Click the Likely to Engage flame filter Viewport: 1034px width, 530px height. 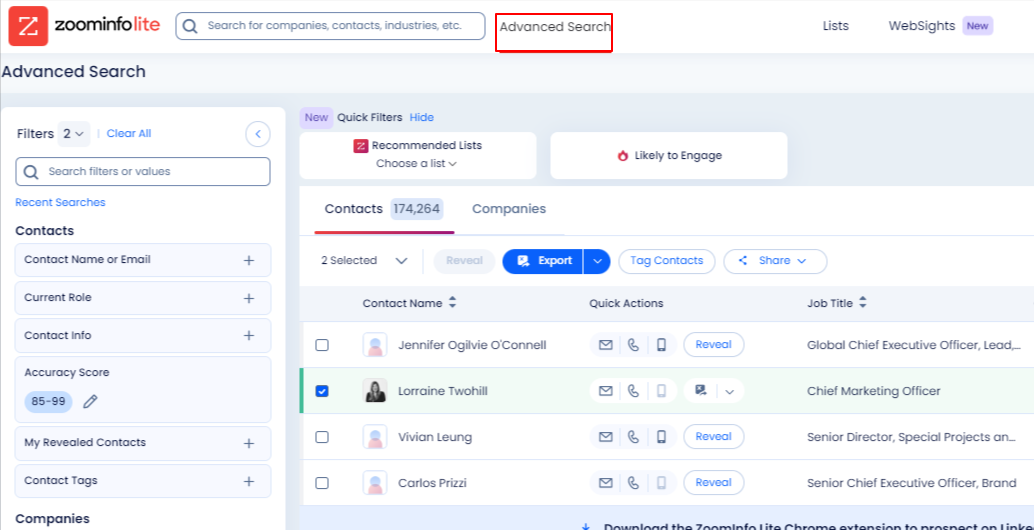tap(669, 156)
